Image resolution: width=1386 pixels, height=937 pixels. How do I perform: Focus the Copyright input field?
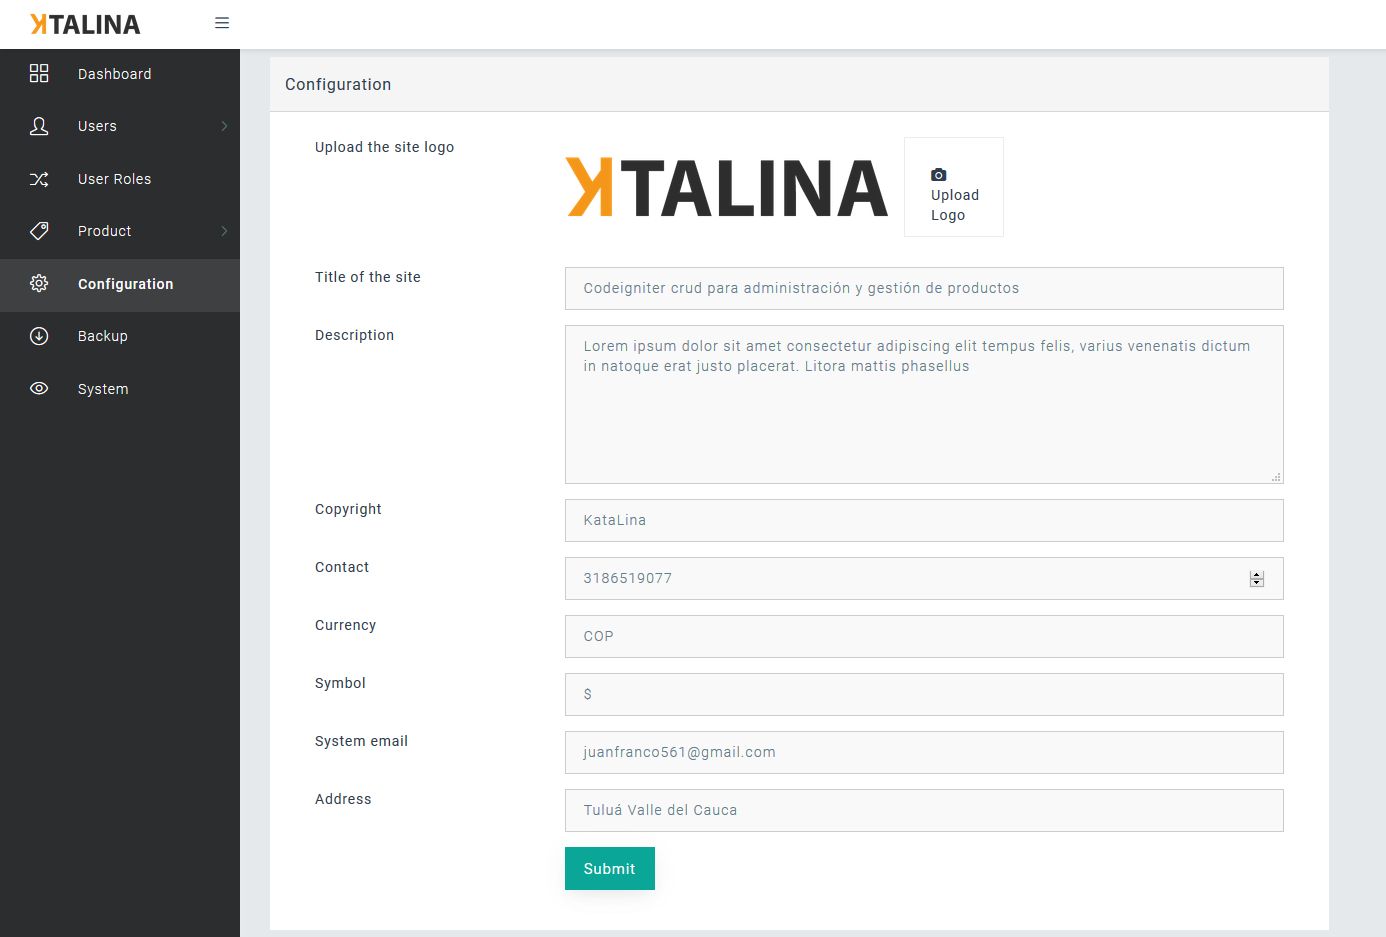(924, 520)
